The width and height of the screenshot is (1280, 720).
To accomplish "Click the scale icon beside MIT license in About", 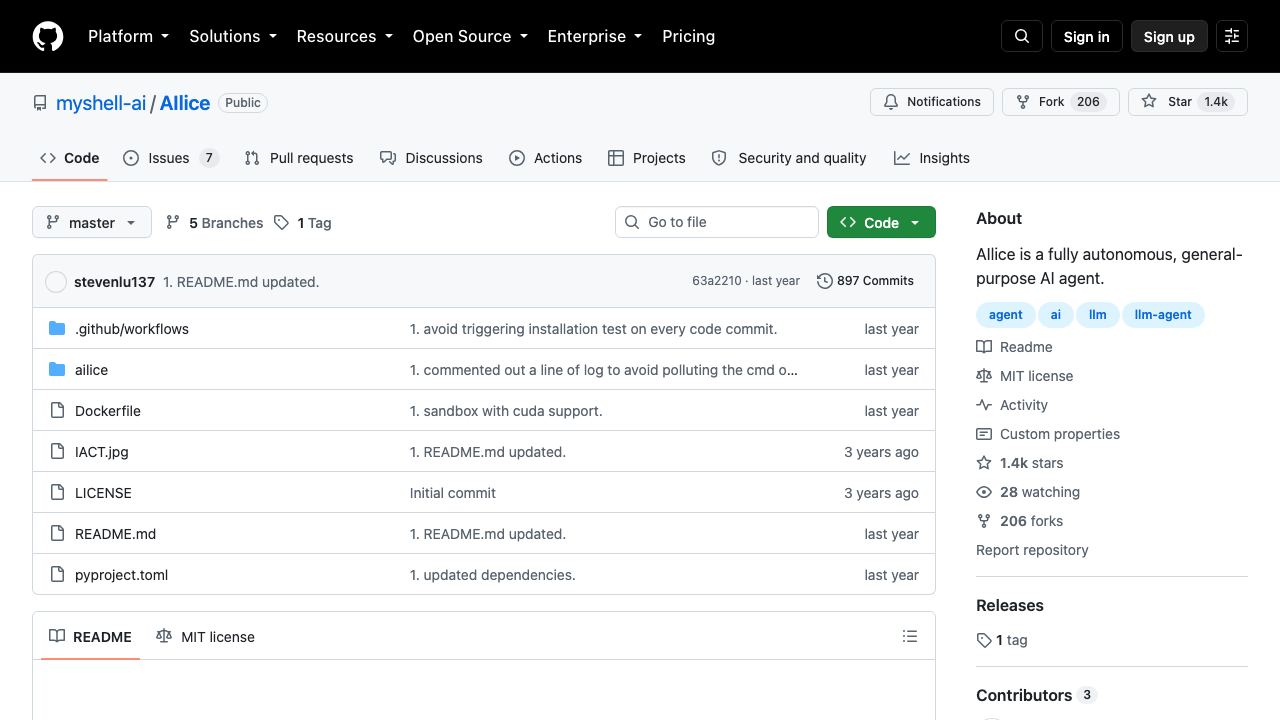I will pos(984,376).
